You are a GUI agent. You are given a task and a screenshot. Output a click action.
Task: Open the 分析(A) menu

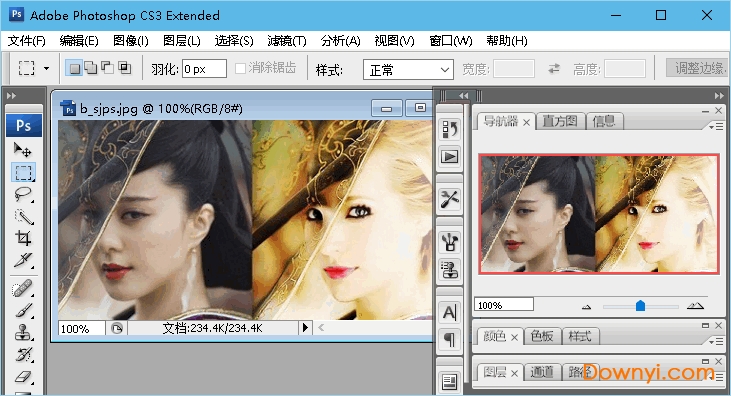tap(340, 41)
